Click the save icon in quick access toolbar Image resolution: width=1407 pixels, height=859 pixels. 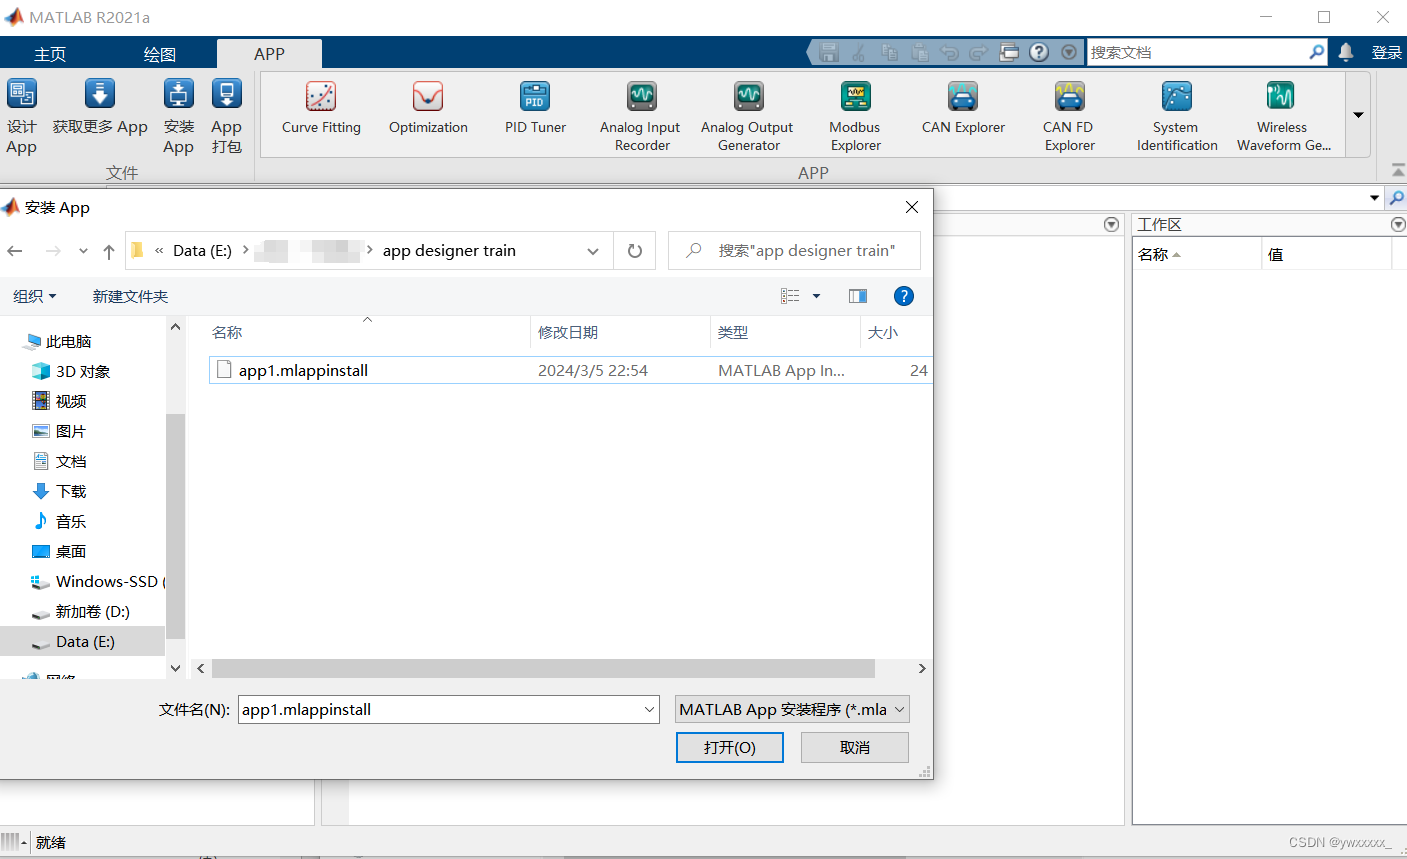point(829,52)
